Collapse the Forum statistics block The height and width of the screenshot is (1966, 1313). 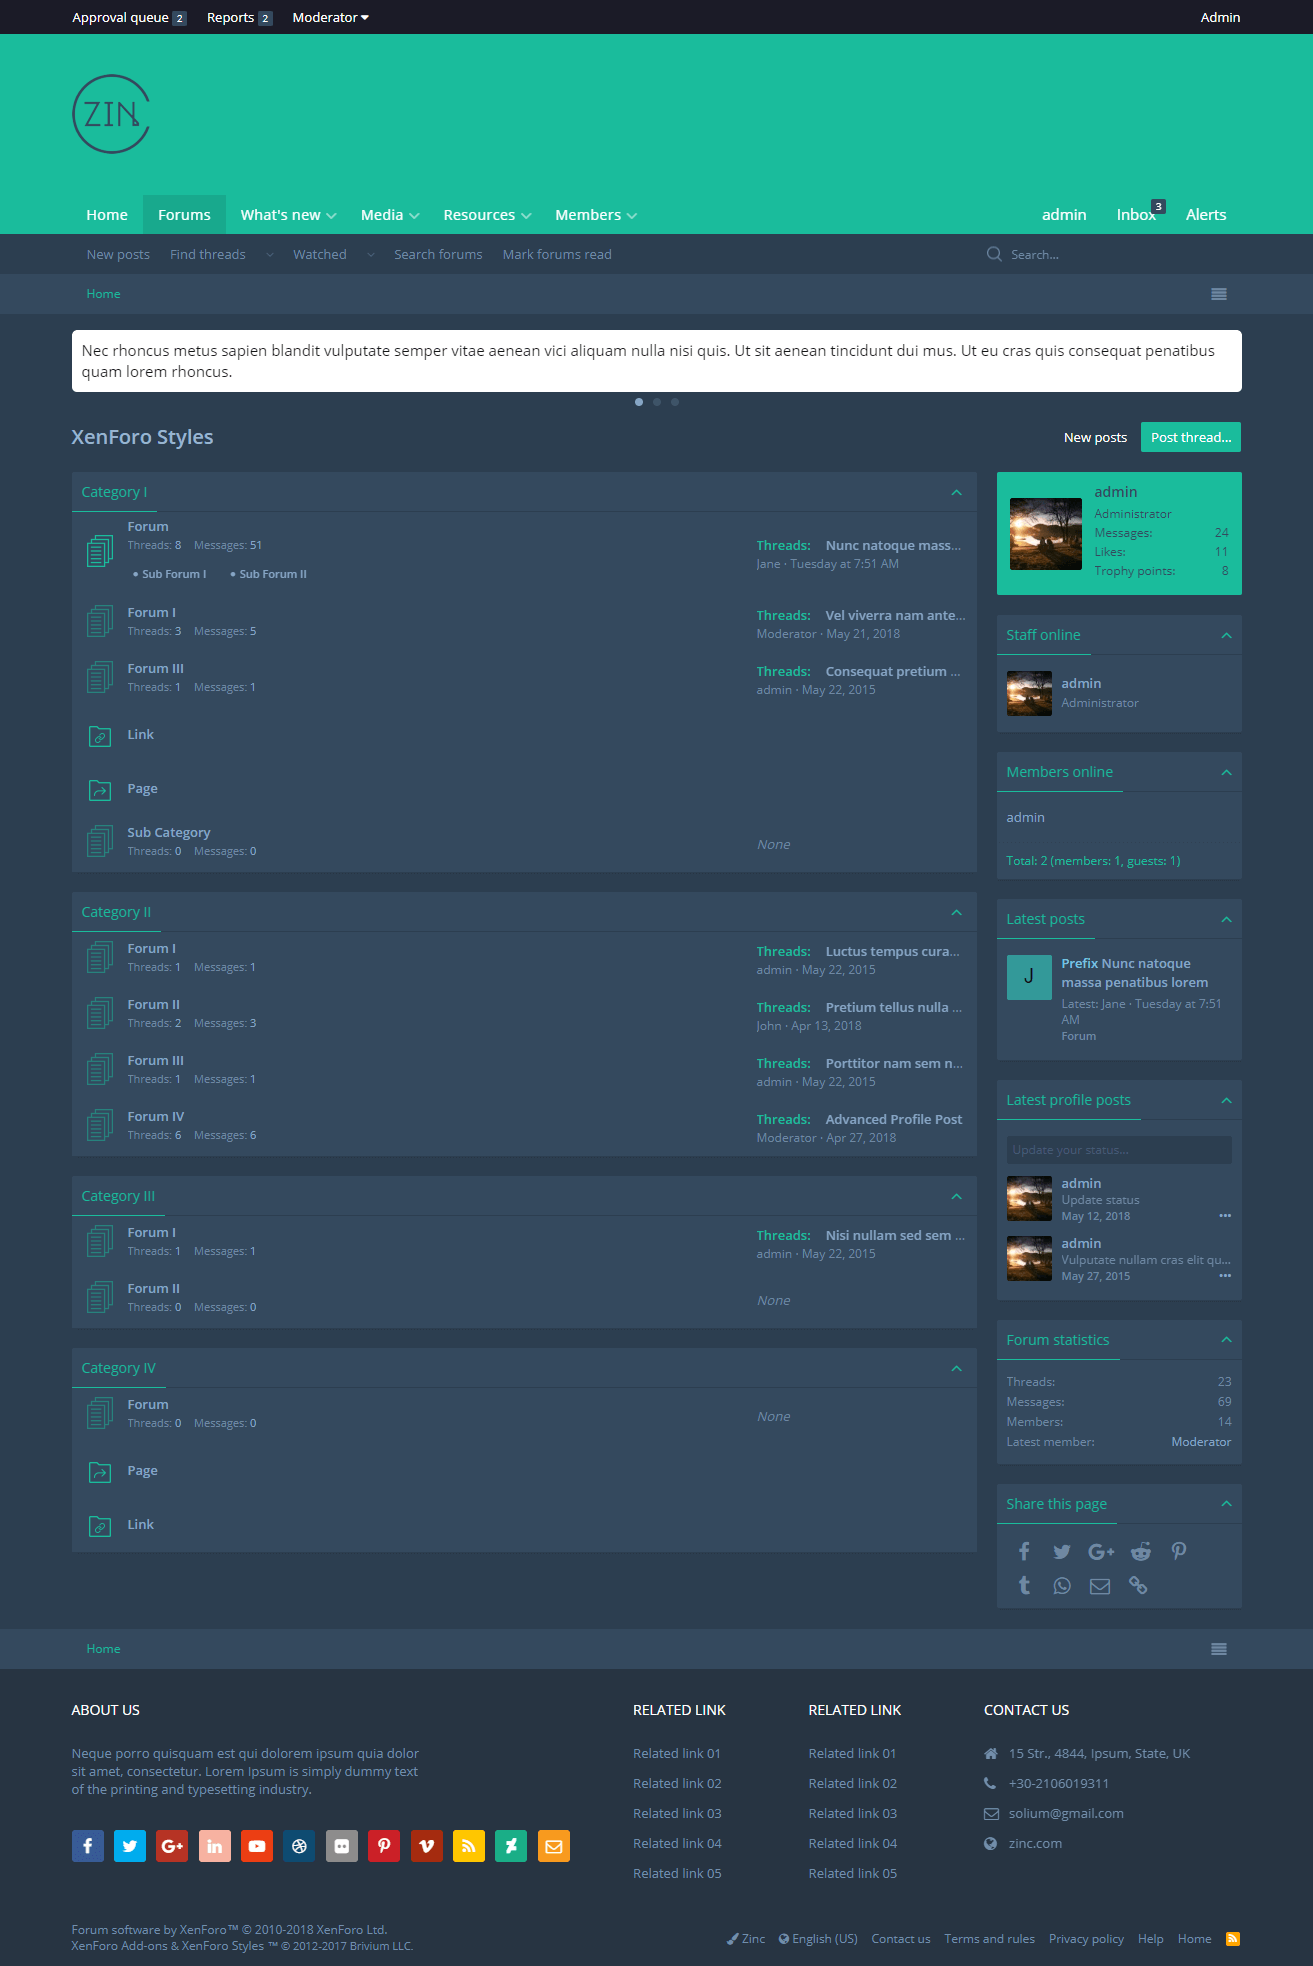[x=1226, y=1340]
